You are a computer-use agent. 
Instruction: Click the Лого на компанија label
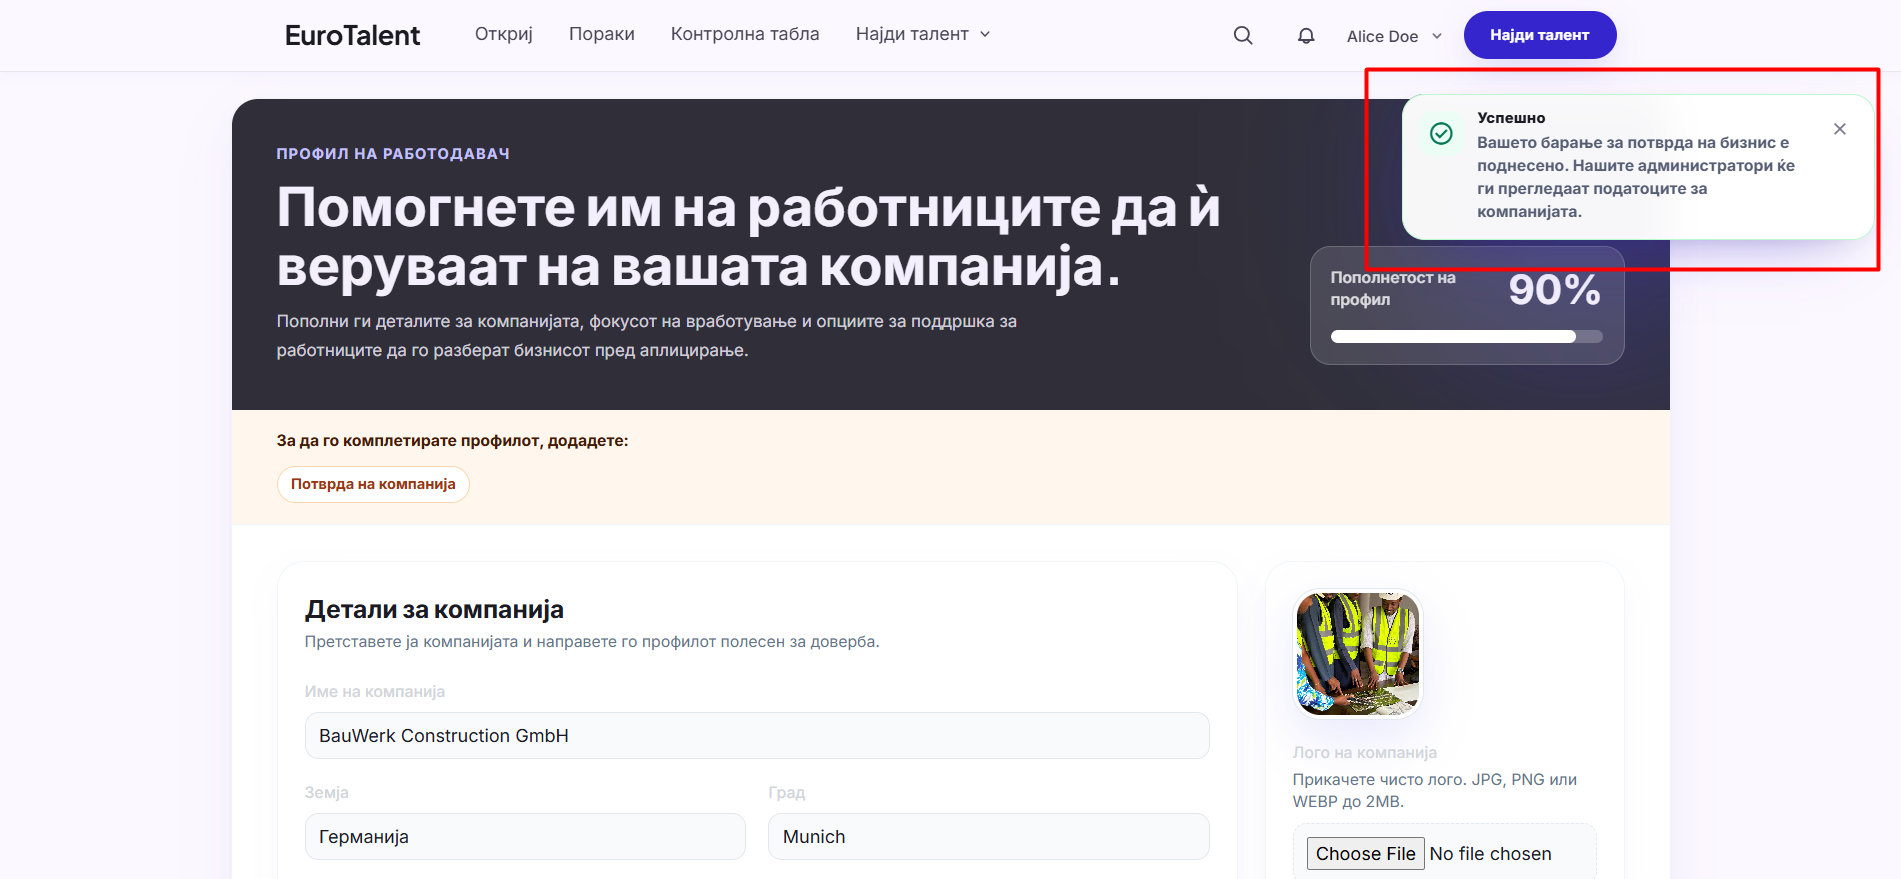(1364, 752)
